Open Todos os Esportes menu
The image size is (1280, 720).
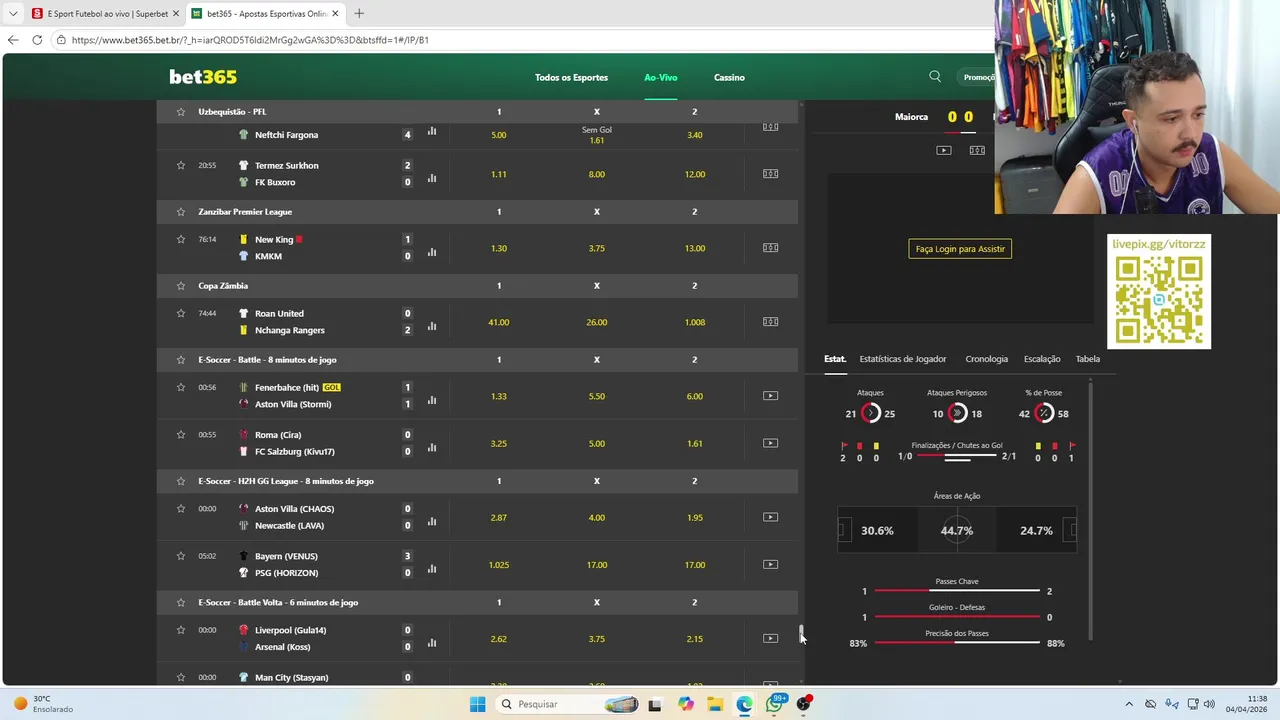point(571,78)
